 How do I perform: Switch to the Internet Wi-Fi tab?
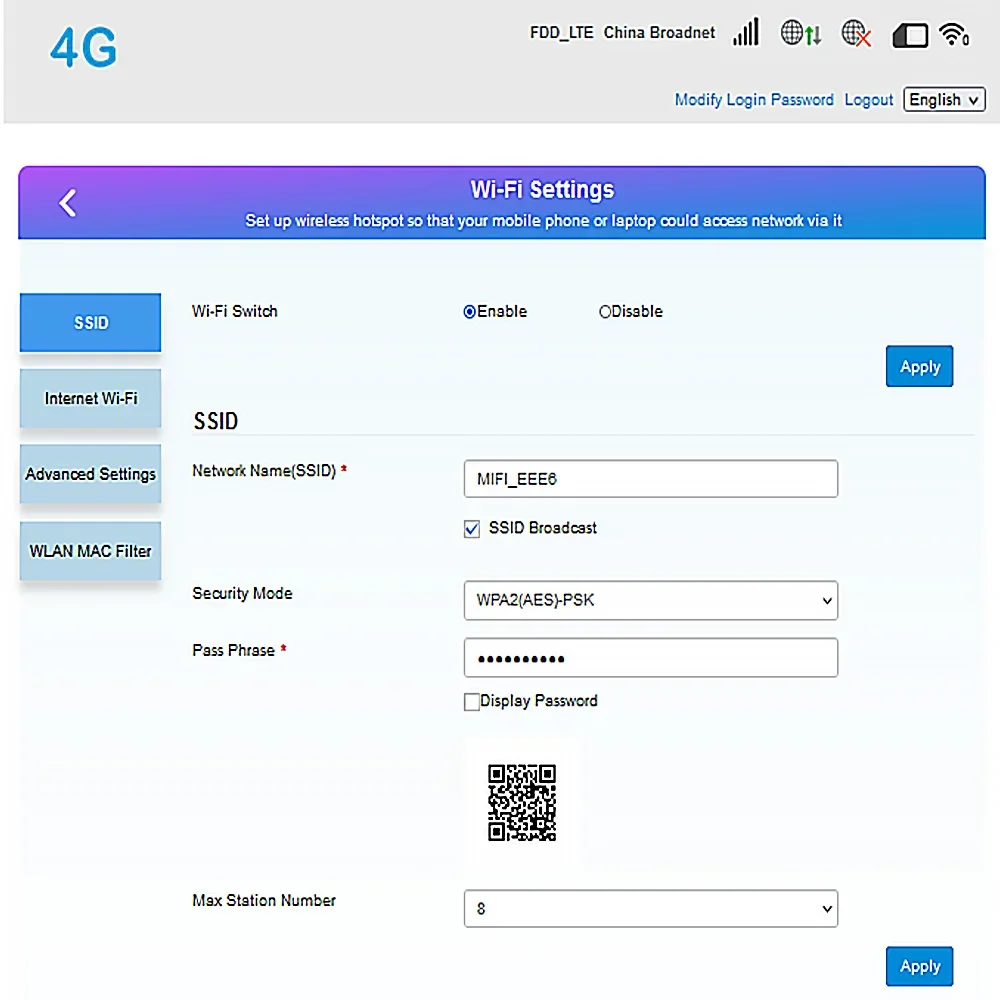[90, 398]
